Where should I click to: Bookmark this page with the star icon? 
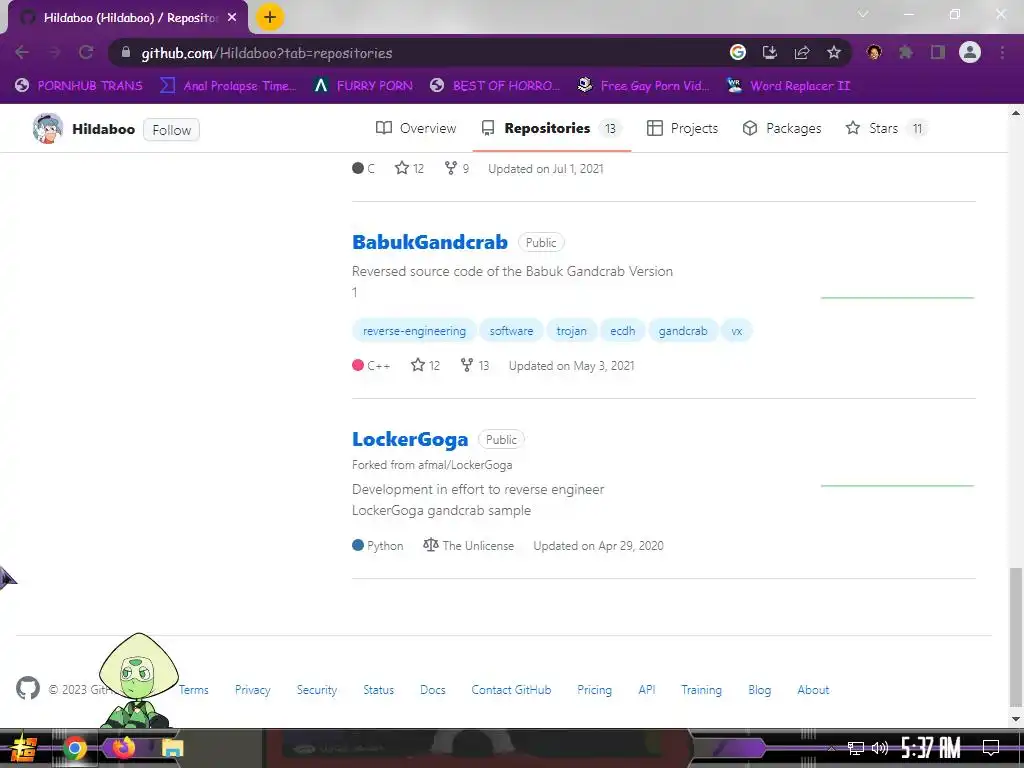pyautogui.click(x=834, y=52)
